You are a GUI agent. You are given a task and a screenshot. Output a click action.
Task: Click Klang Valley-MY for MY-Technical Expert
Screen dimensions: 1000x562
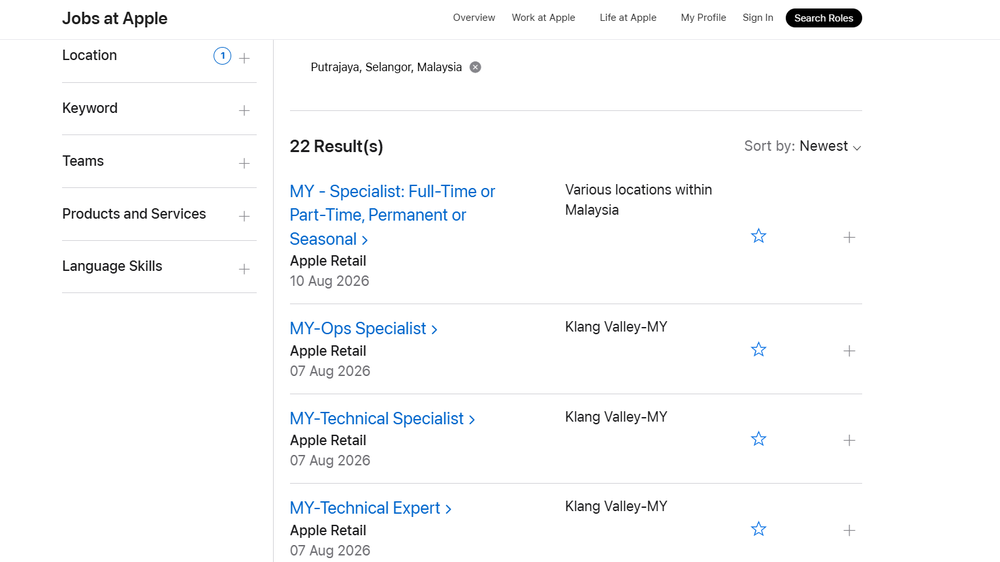point(616,506)
